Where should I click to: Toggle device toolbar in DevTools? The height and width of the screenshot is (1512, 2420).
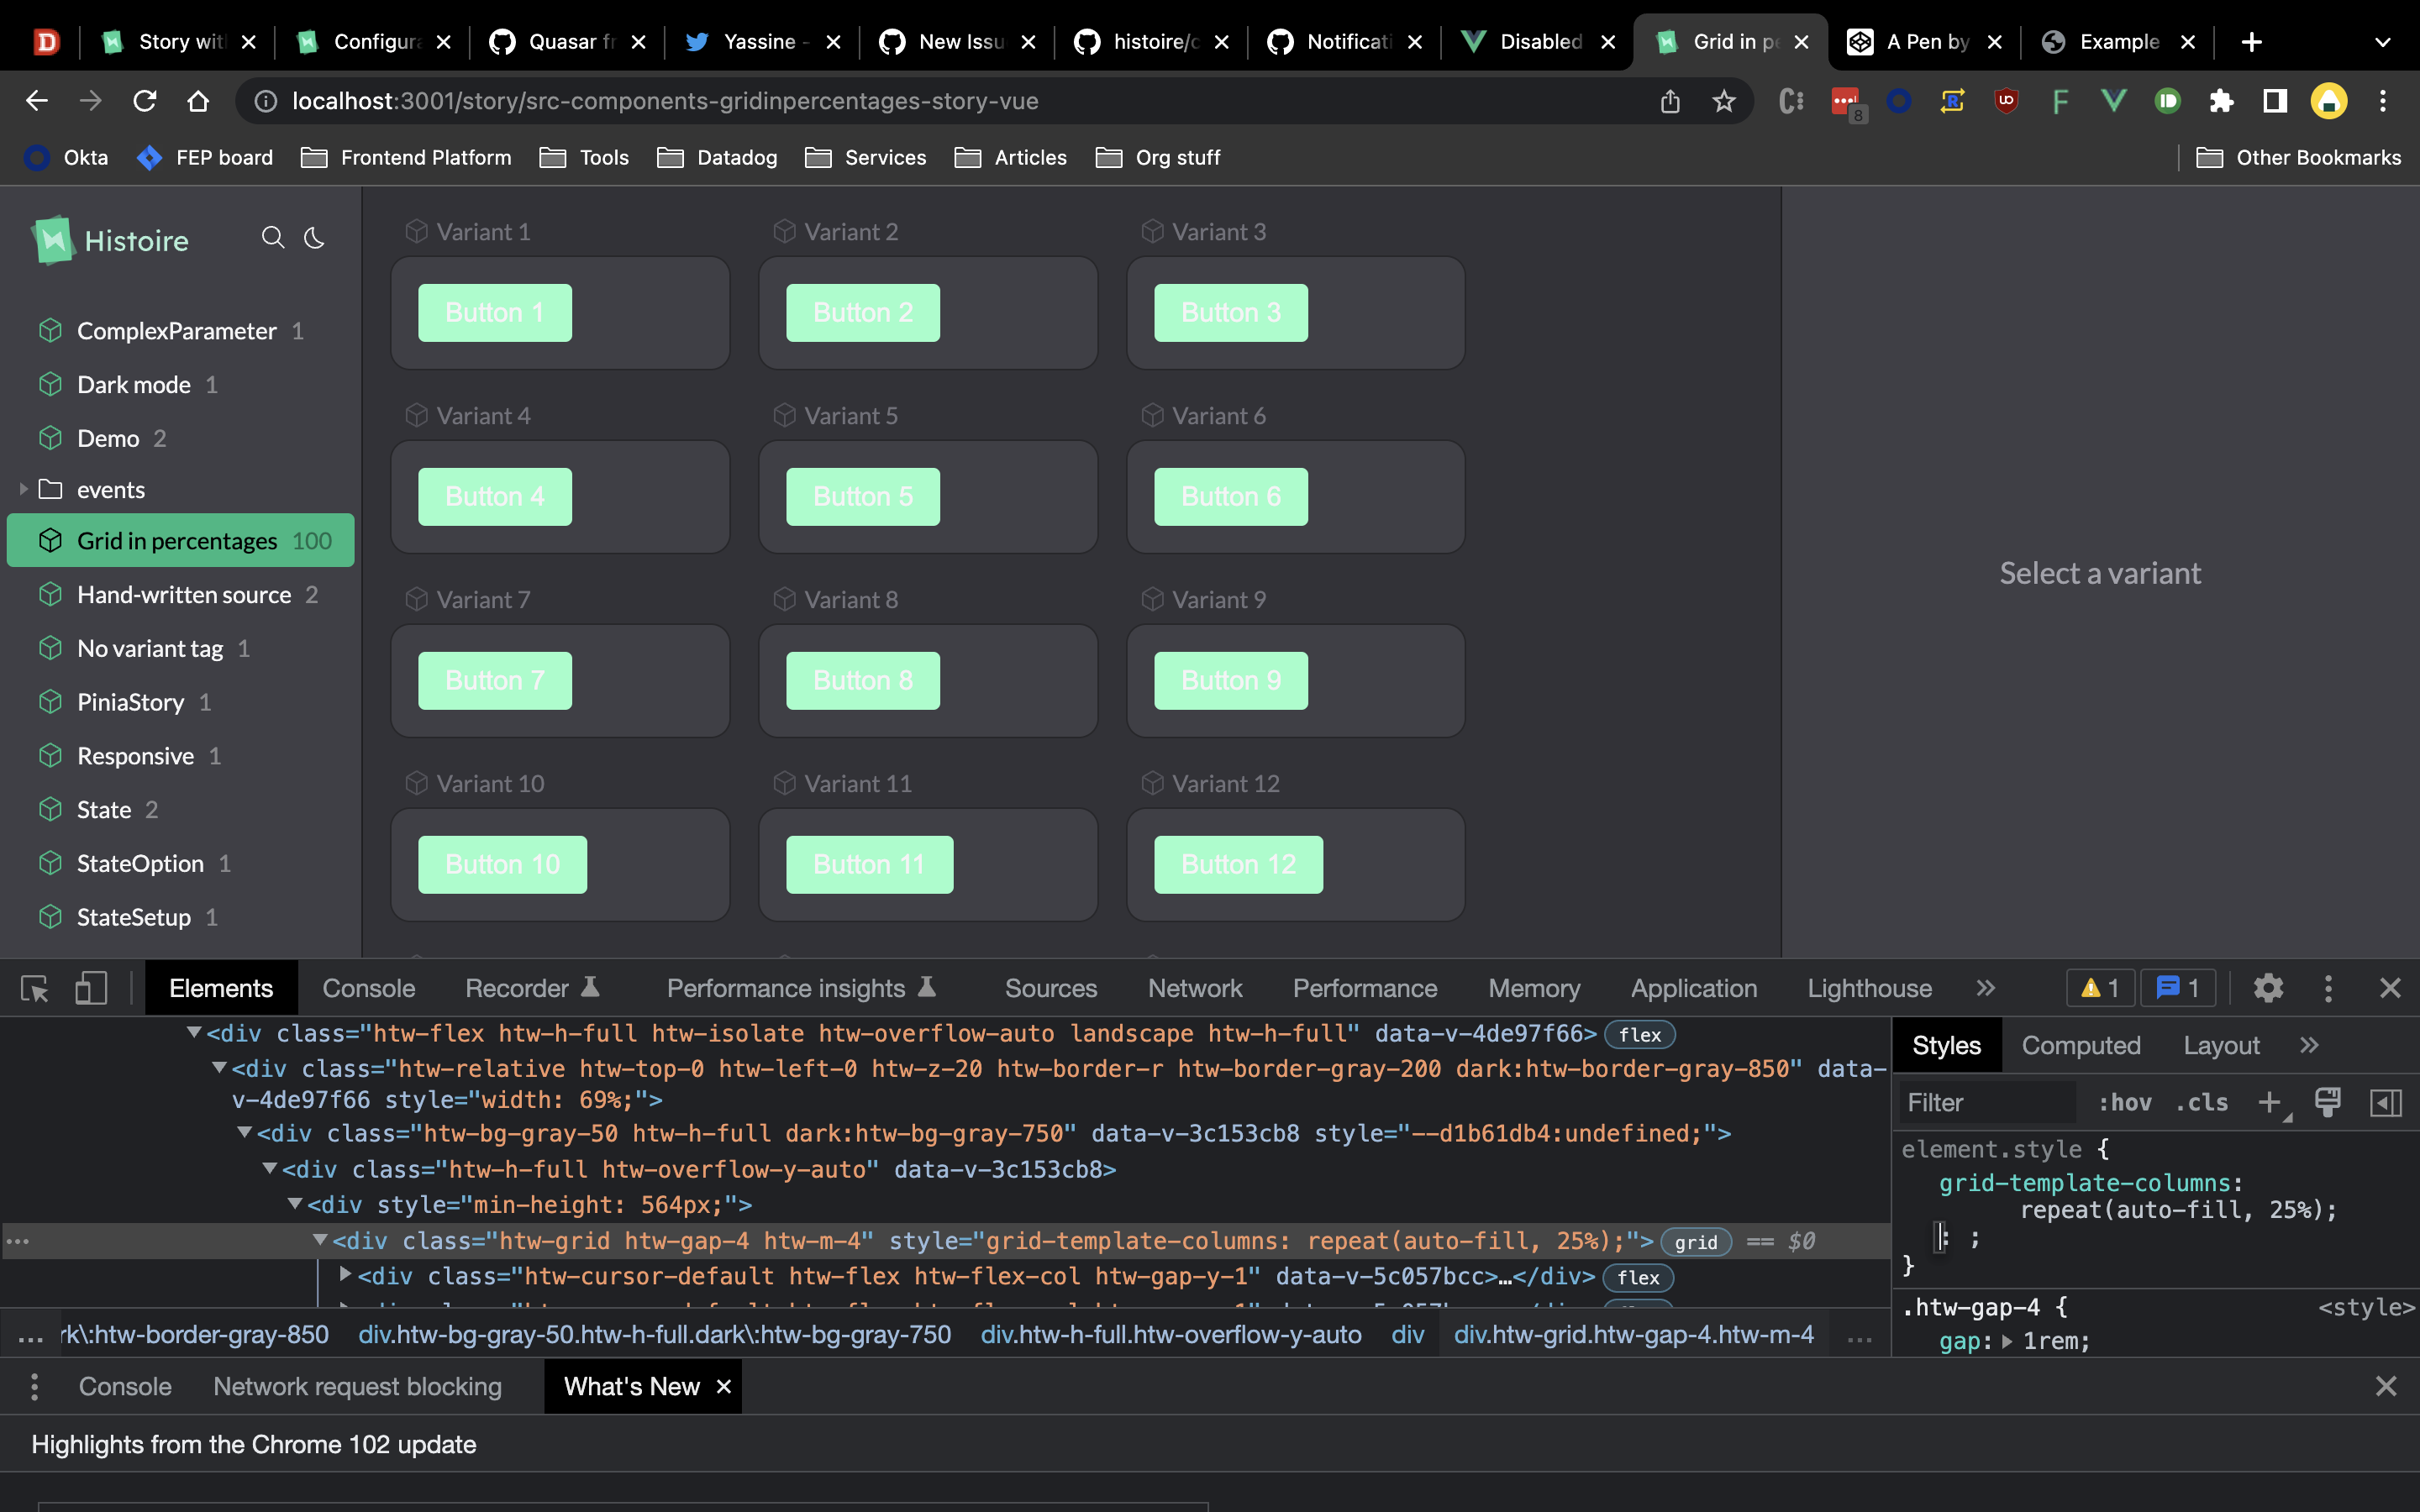click(91, 989)
